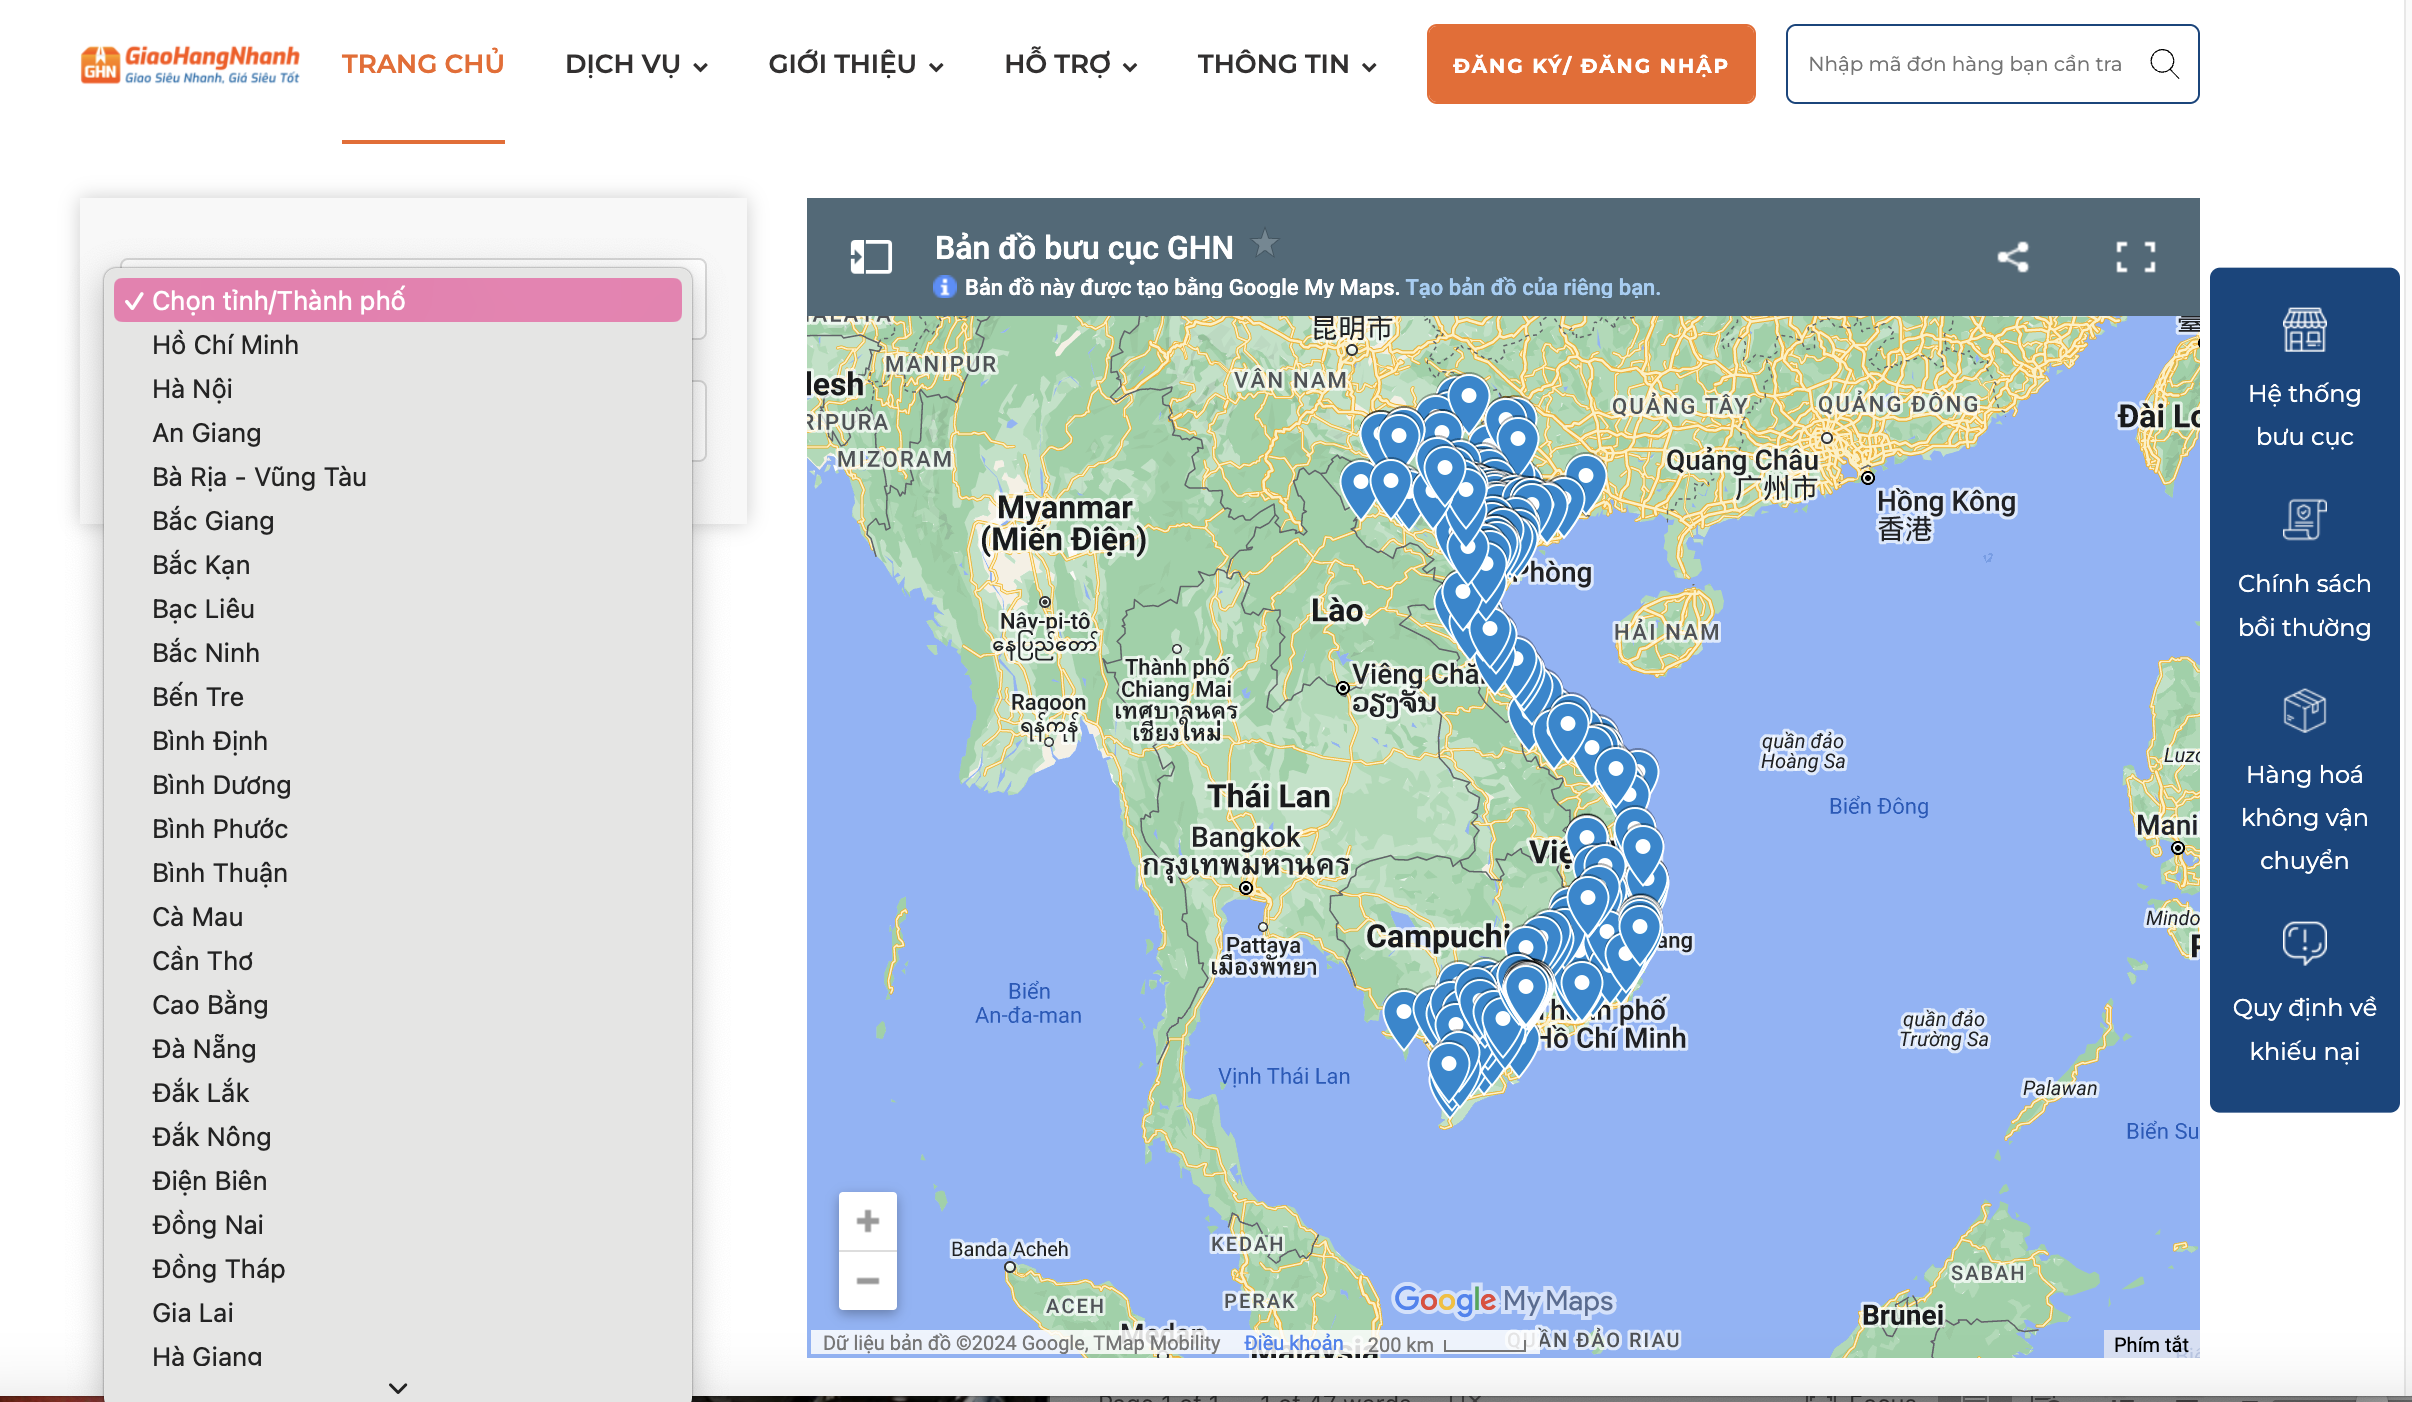Click the GiaoHangNhanh logo
Image resolution: width=2412 pixels, height=1402 pixels.
click(x=190, y=64)
